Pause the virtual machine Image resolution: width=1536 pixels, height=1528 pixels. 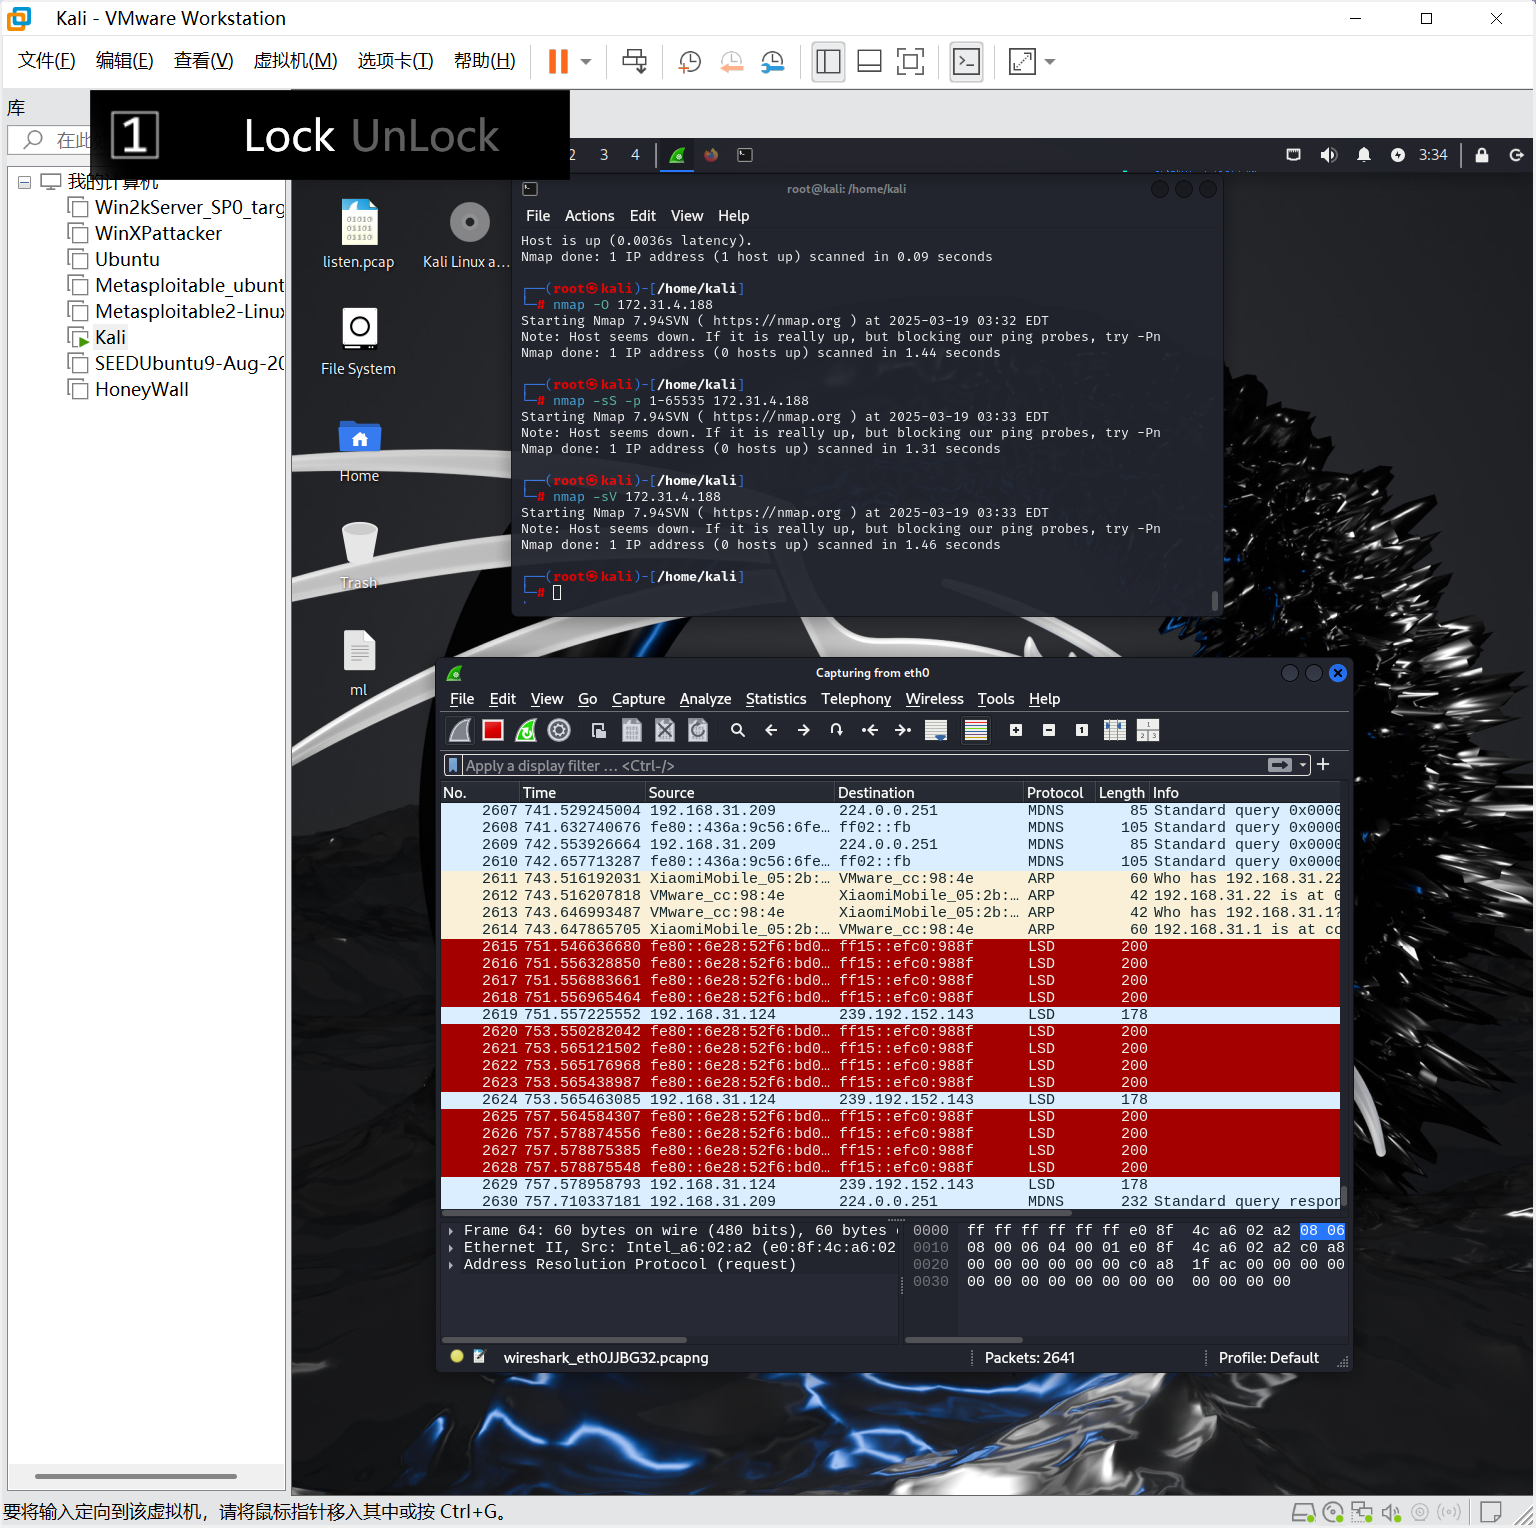click(x=558, y=62)
